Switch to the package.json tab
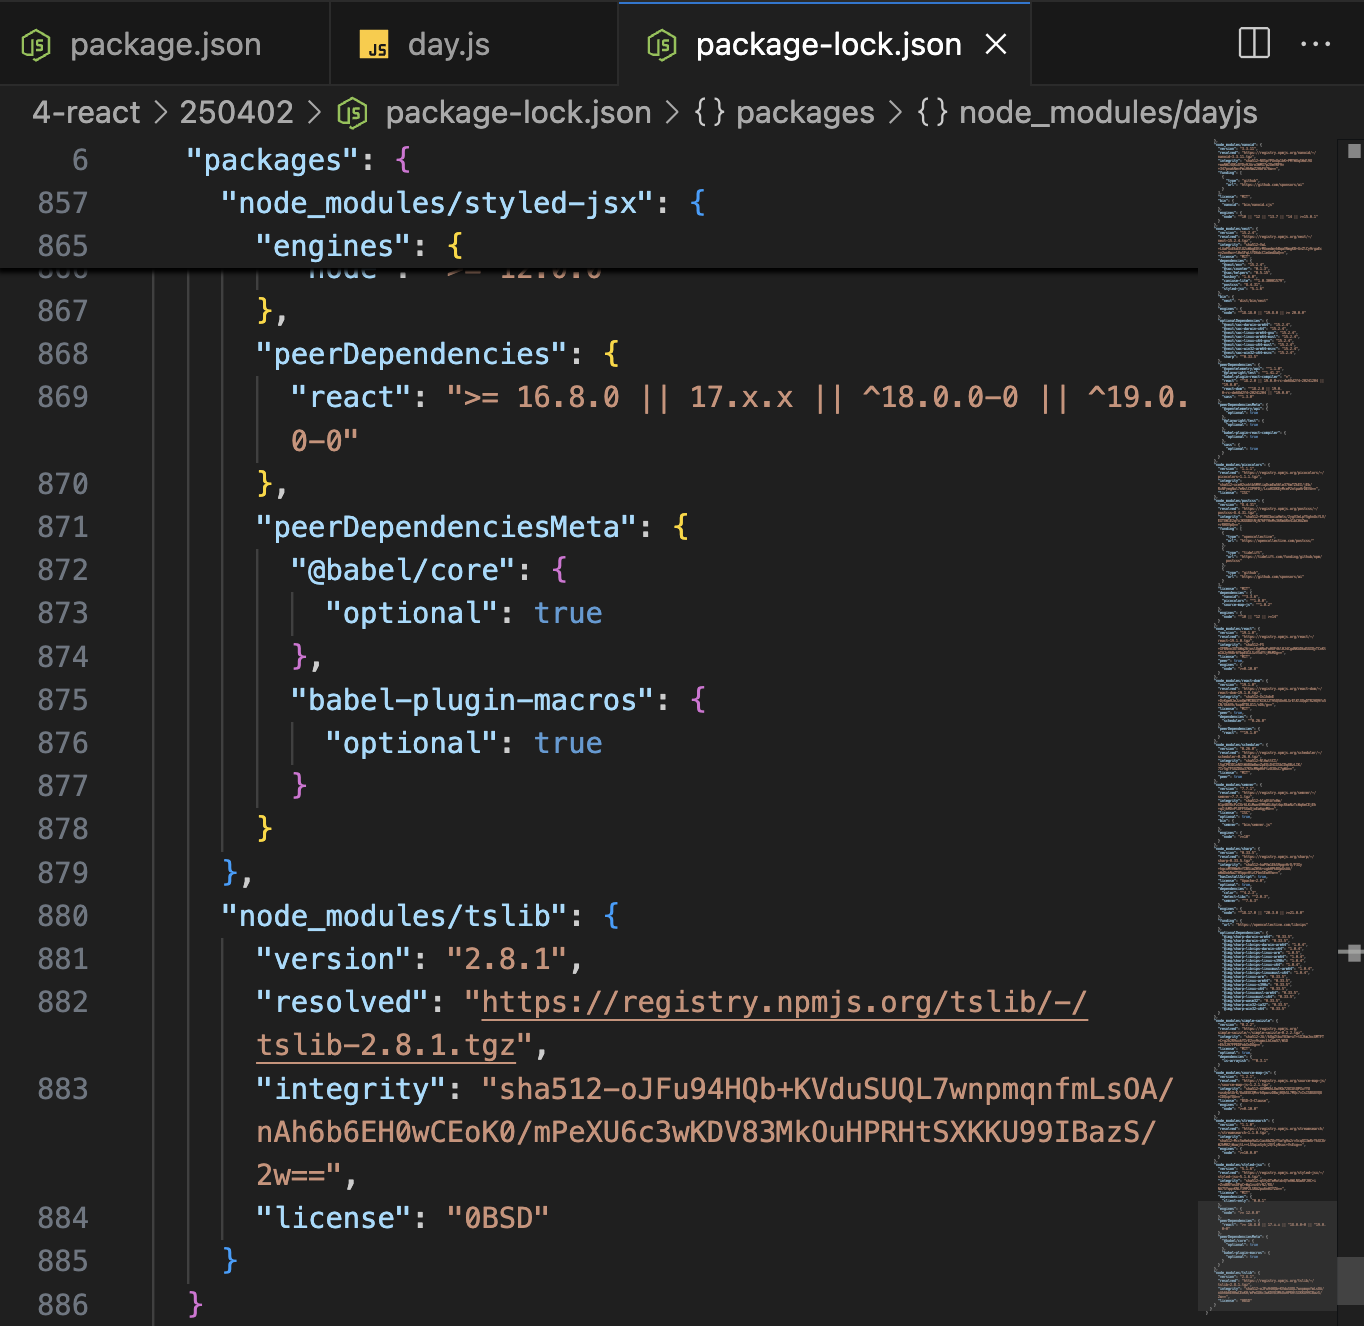 click(164, 44)
